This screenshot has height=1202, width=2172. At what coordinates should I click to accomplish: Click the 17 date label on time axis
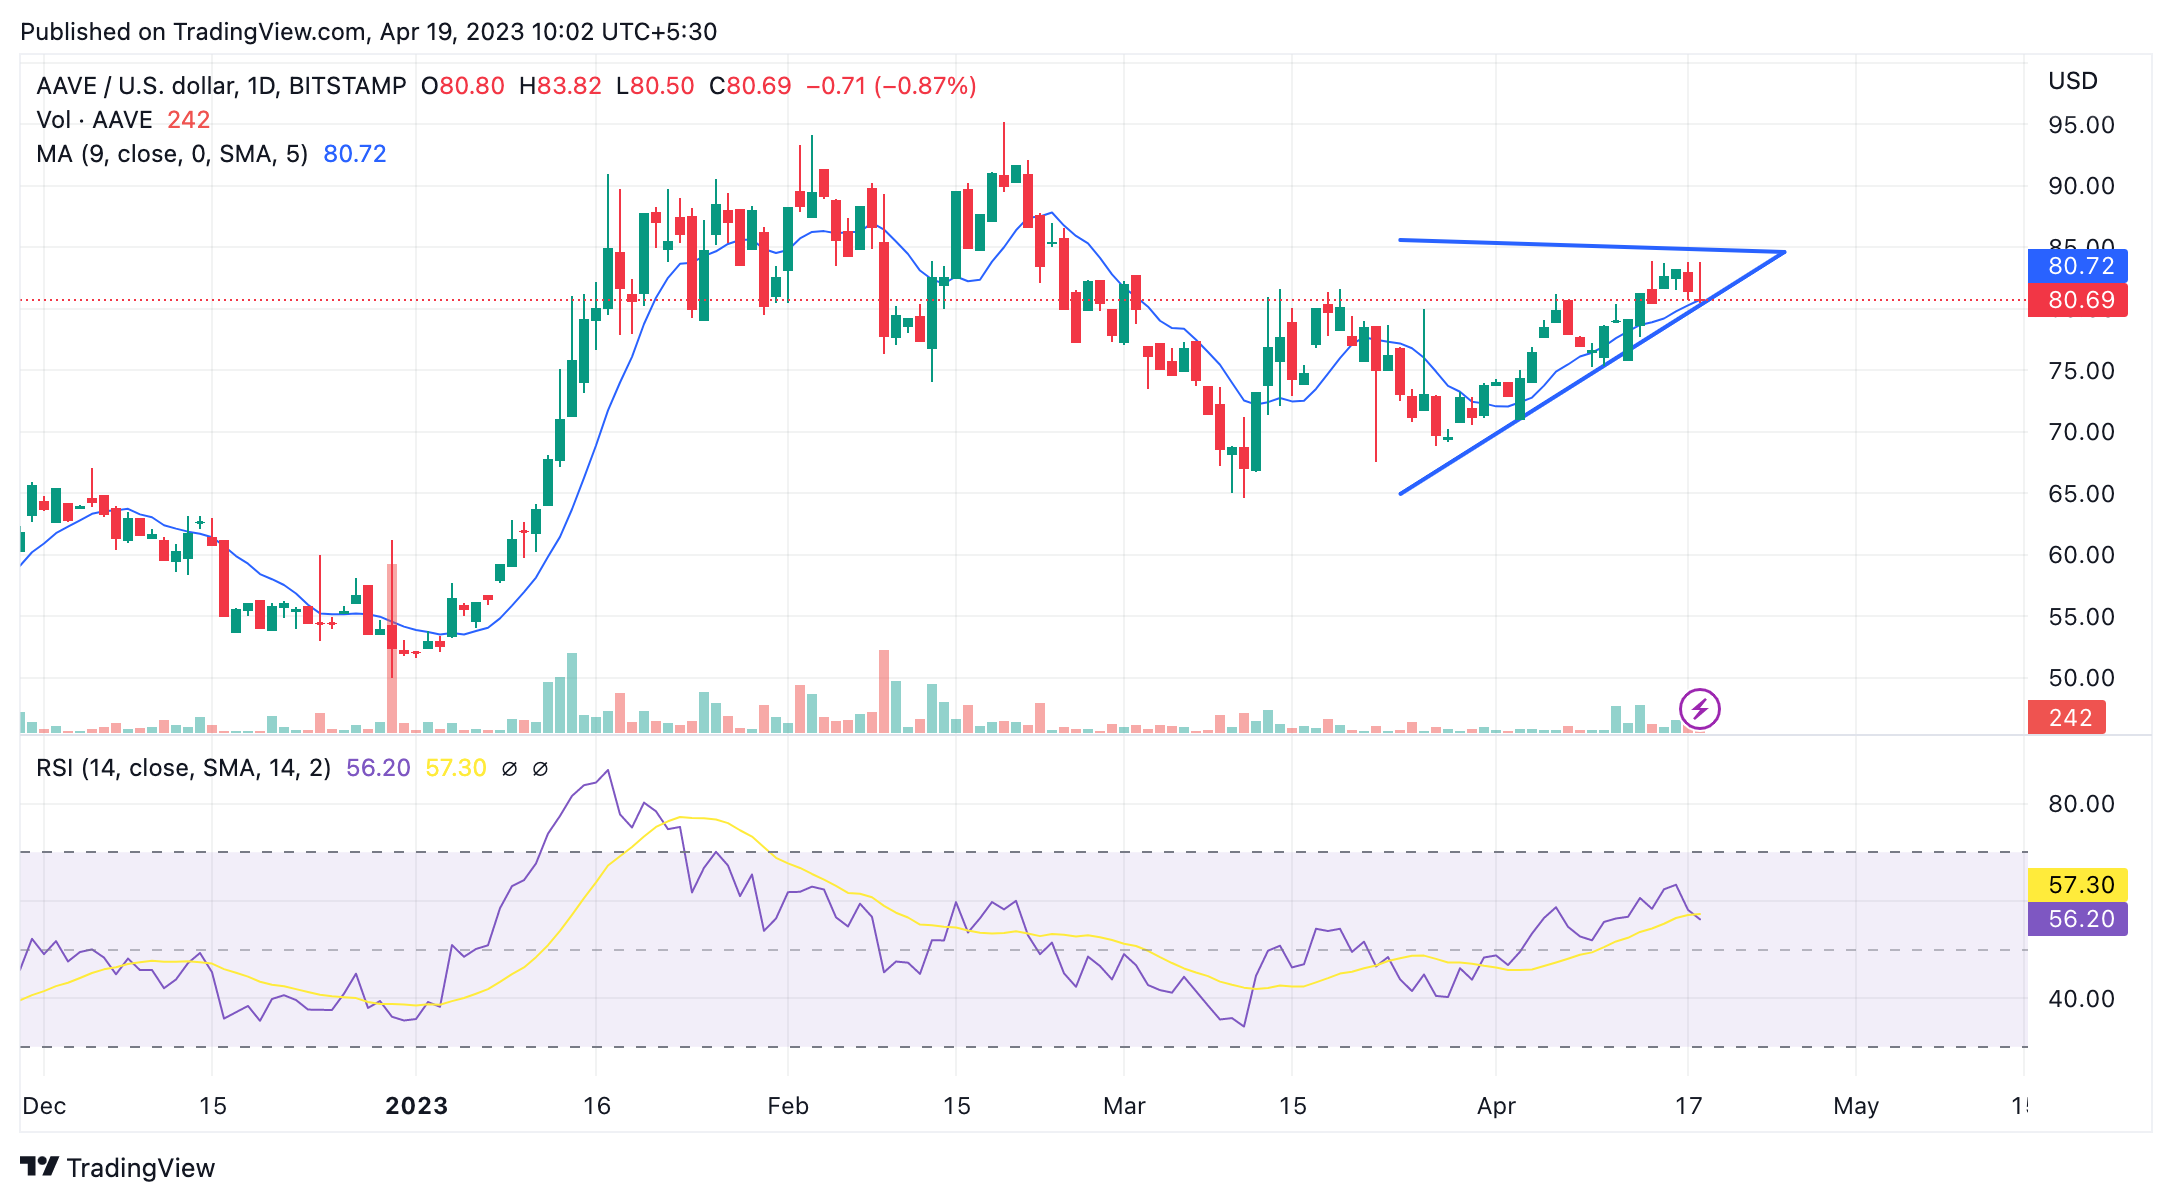pyautogui.click(x=1688, y=1106)
